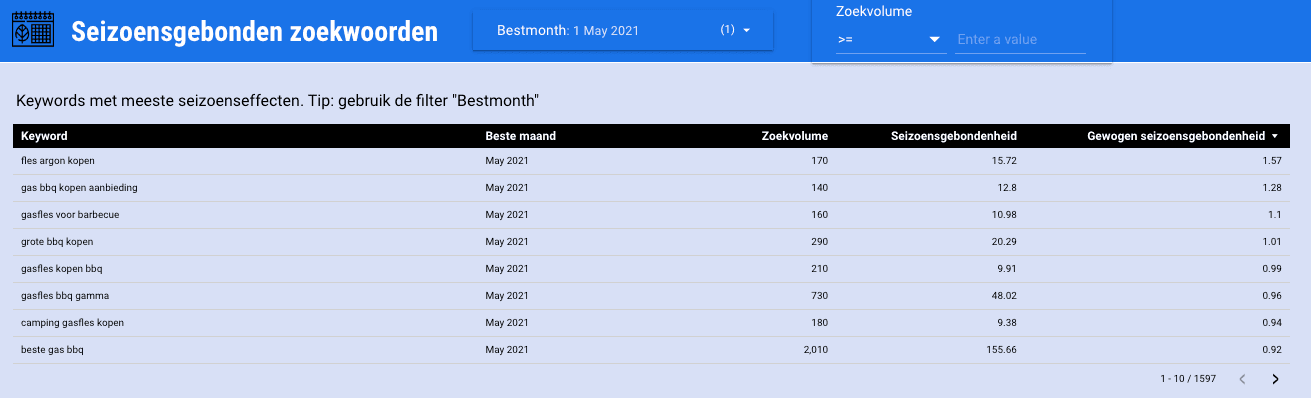
Task: Select the gasfles voor barbecue keyword
Action: pos(64,215)
